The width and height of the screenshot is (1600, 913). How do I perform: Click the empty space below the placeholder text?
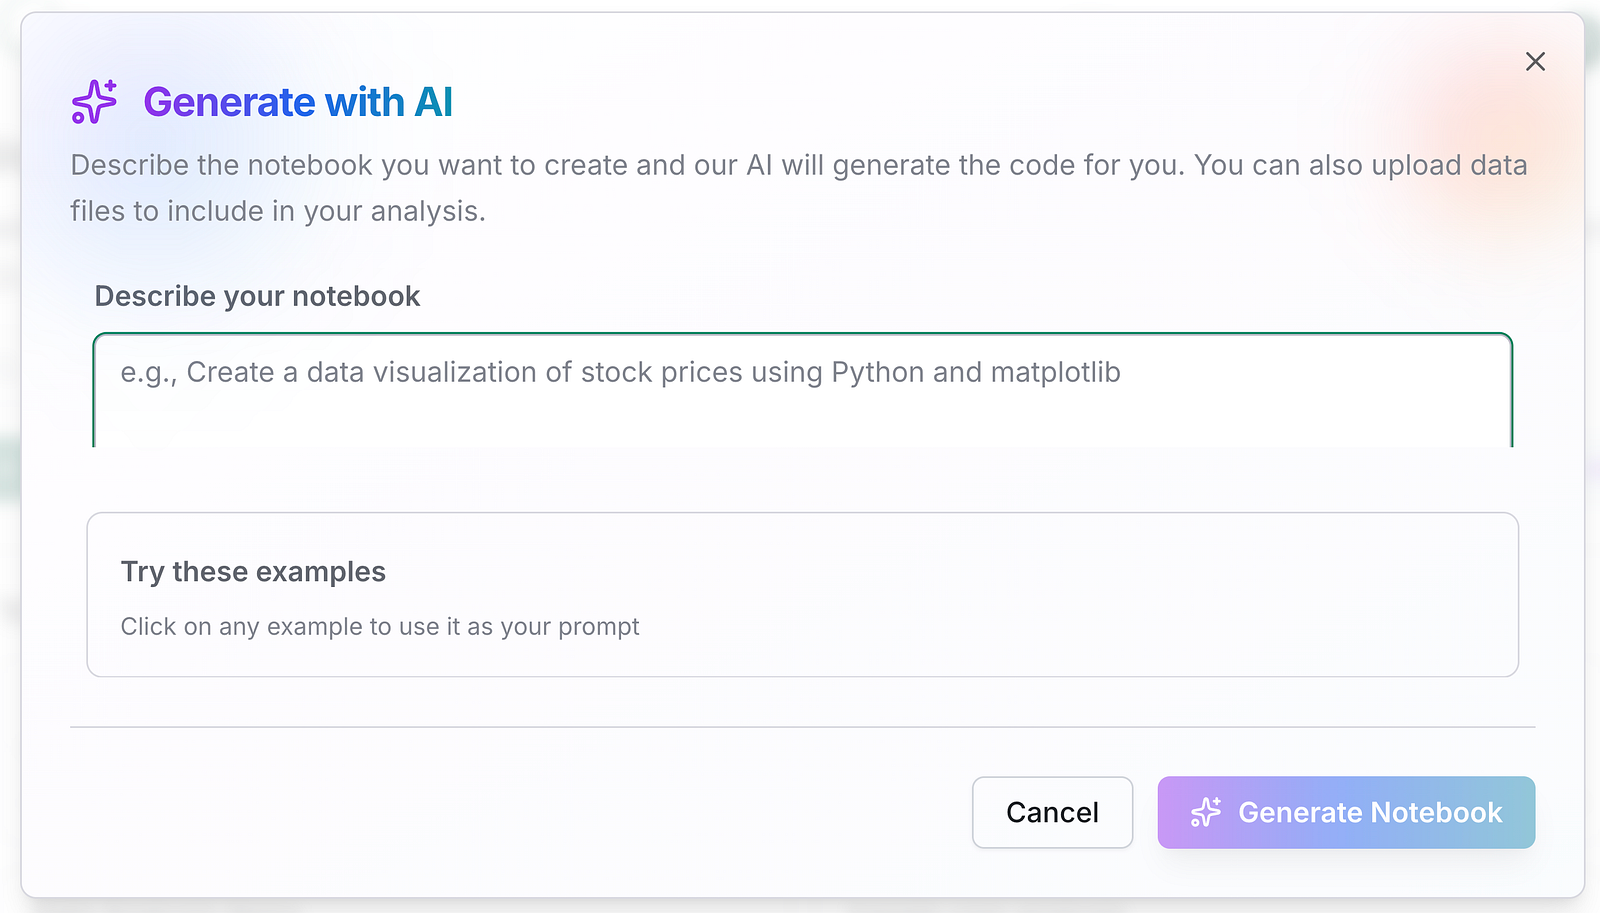click(802, 422)
